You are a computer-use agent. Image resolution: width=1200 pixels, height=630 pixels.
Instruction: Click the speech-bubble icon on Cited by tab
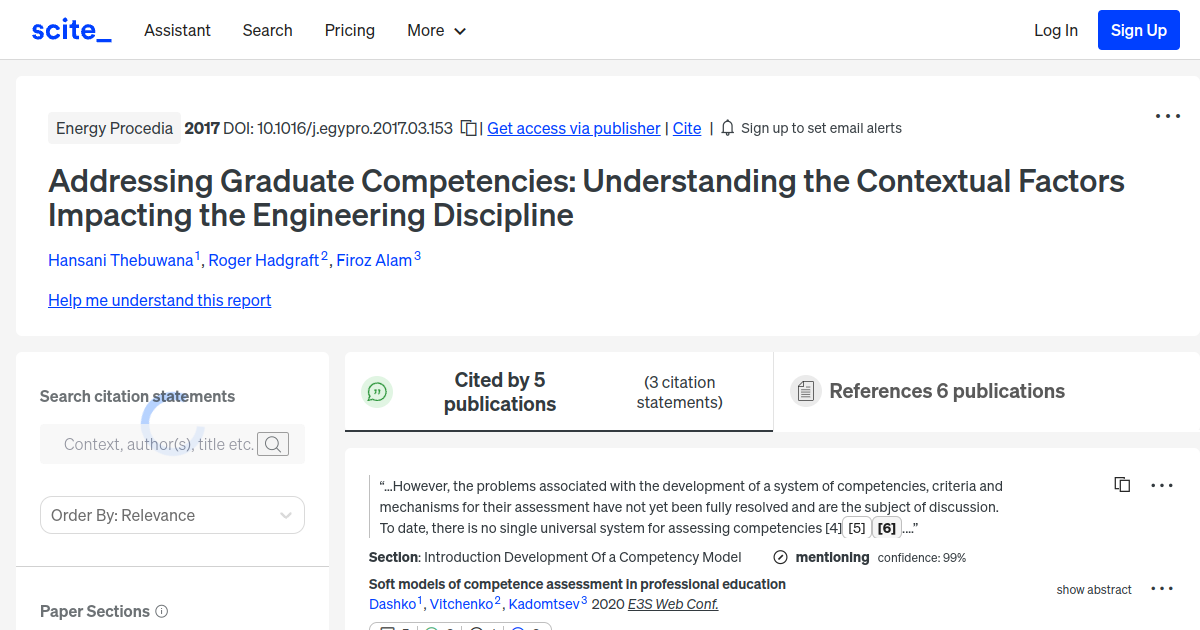pos(377,391)
